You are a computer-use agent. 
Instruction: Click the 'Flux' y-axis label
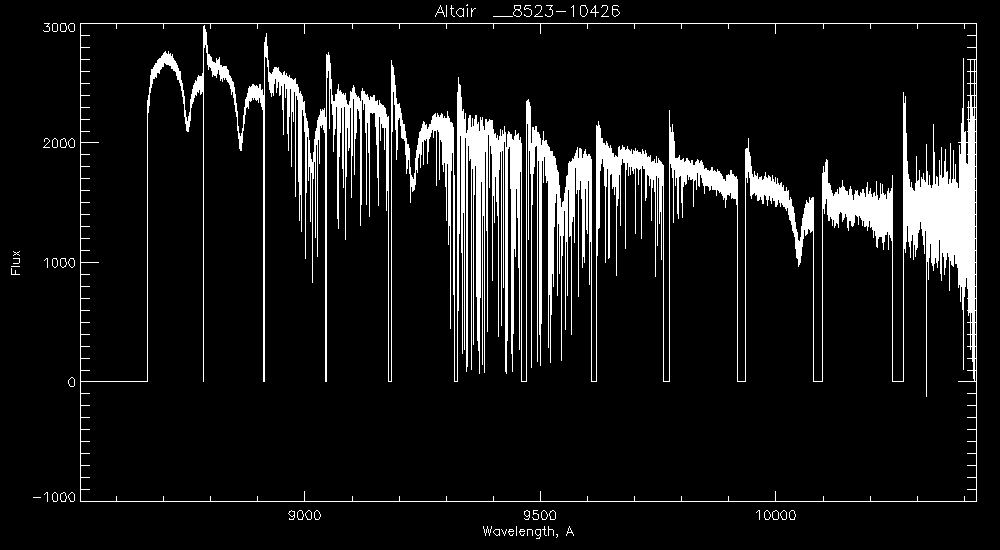(16, 263)
